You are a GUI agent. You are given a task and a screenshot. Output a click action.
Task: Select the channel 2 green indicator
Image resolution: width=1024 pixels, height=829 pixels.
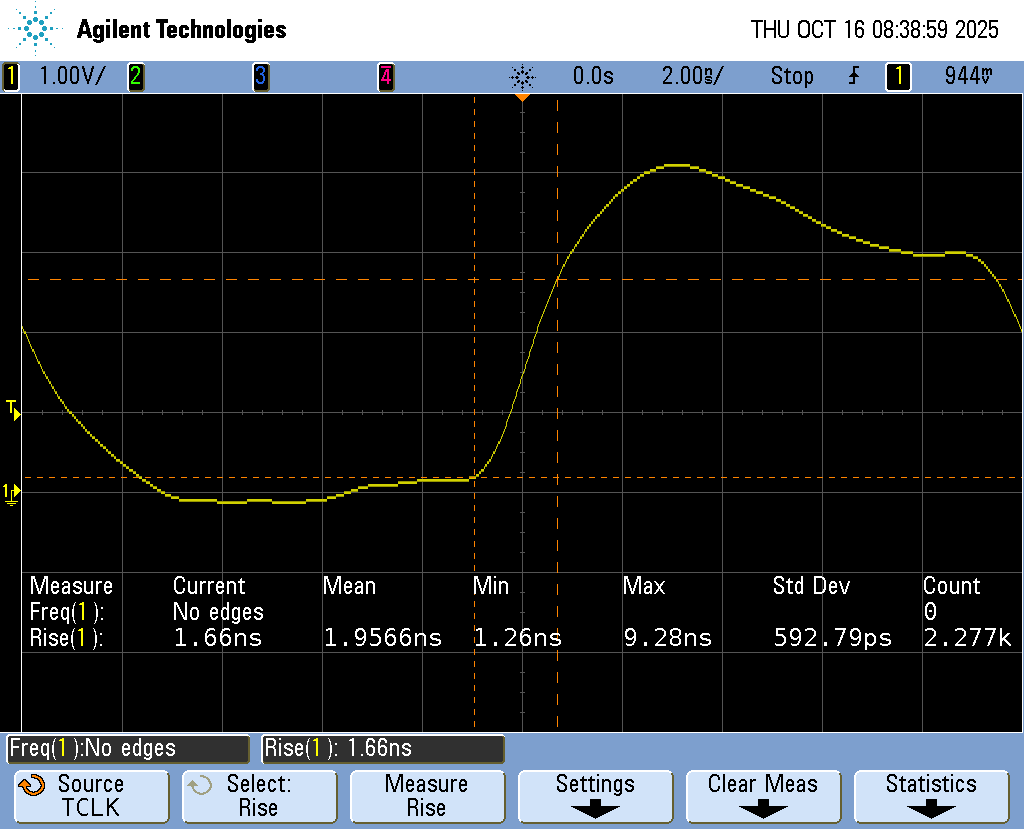tap(135, 76)
